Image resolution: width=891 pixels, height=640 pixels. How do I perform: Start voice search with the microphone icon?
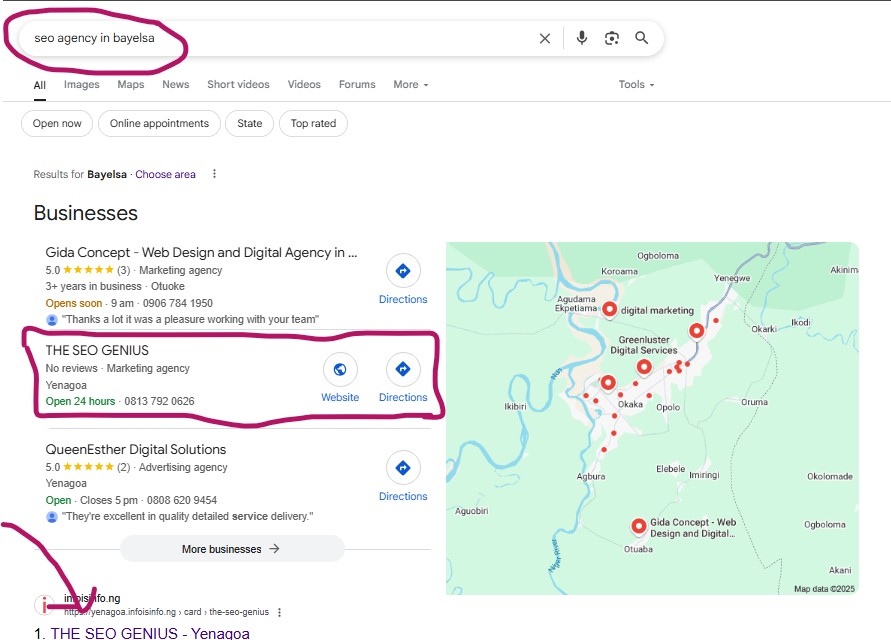[582, 39]
